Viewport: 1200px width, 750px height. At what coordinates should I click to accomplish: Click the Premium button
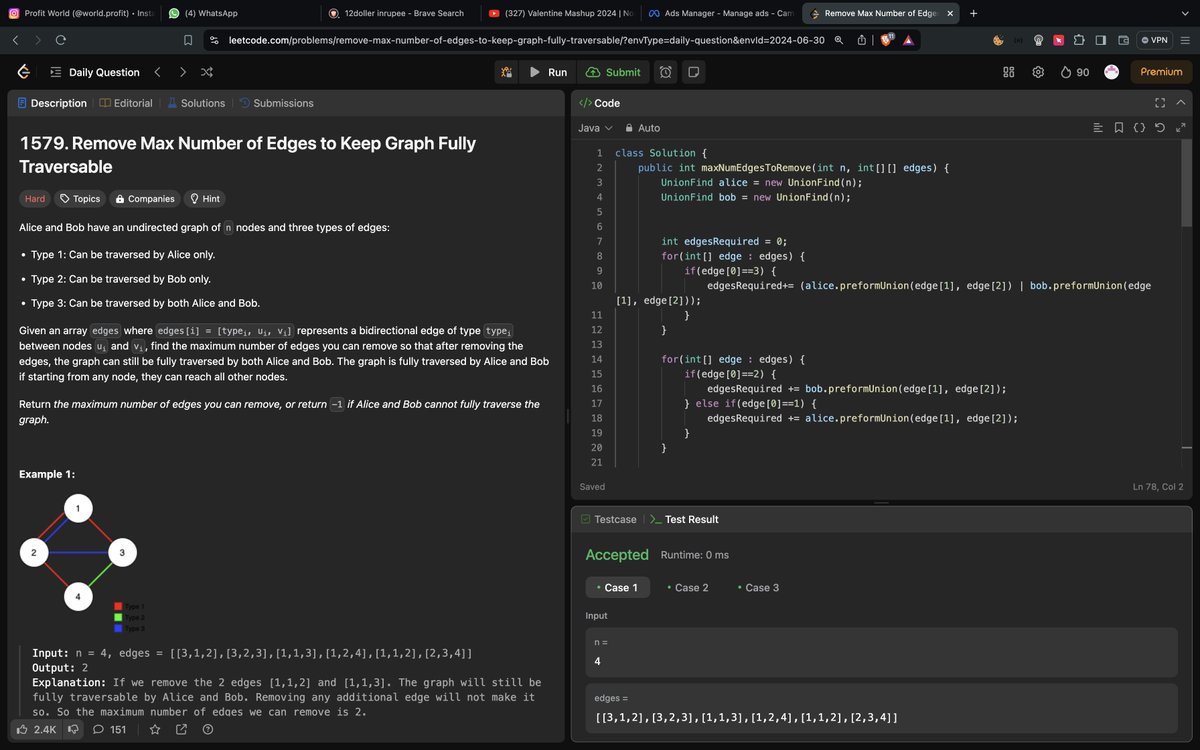tap(1161, 72)
